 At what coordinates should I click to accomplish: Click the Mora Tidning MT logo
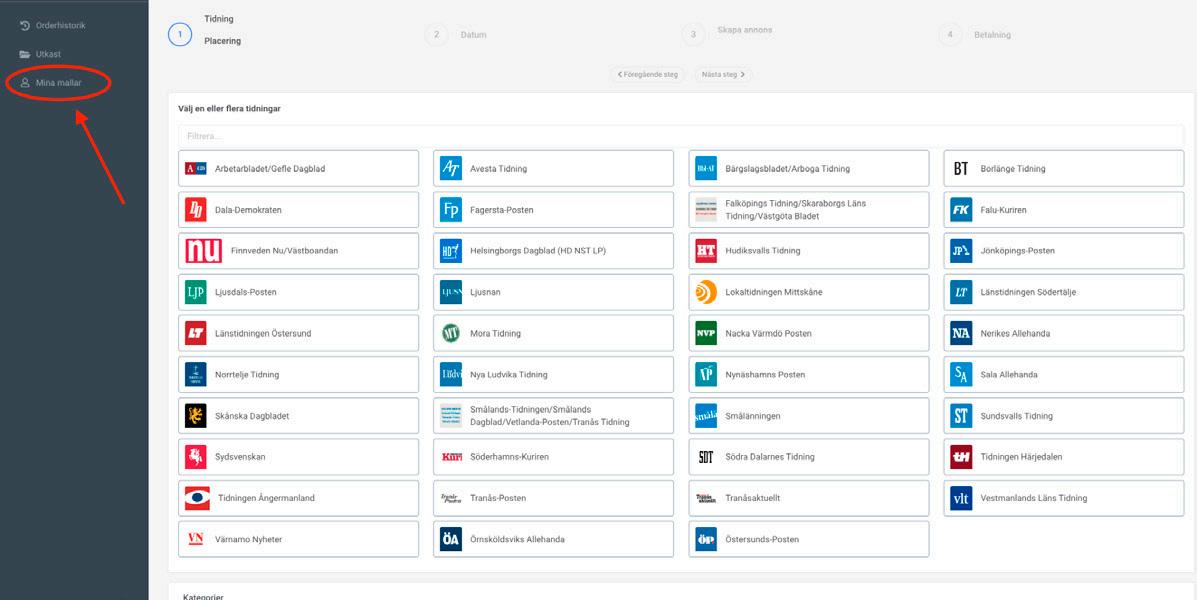451,334
